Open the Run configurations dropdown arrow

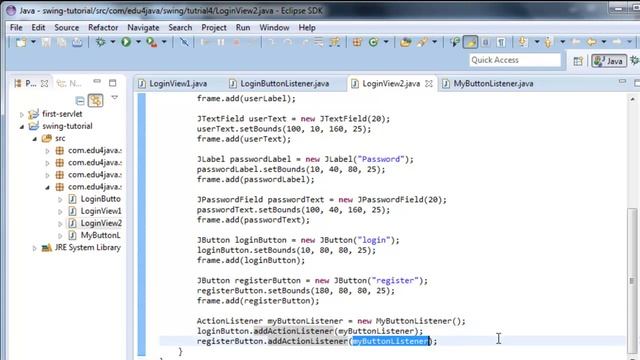point(138,42)
